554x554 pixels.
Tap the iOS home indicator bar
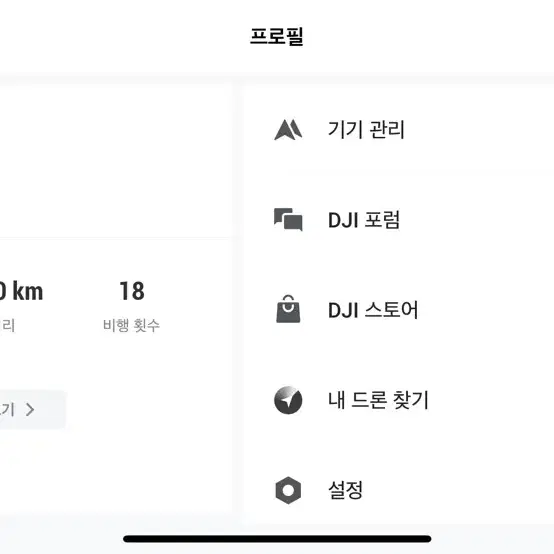pos(277,539)
